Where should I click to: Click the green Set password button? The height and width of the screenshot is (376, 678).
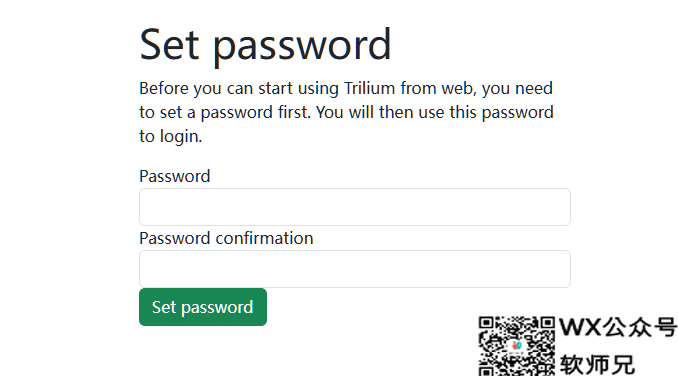[203, 307]
